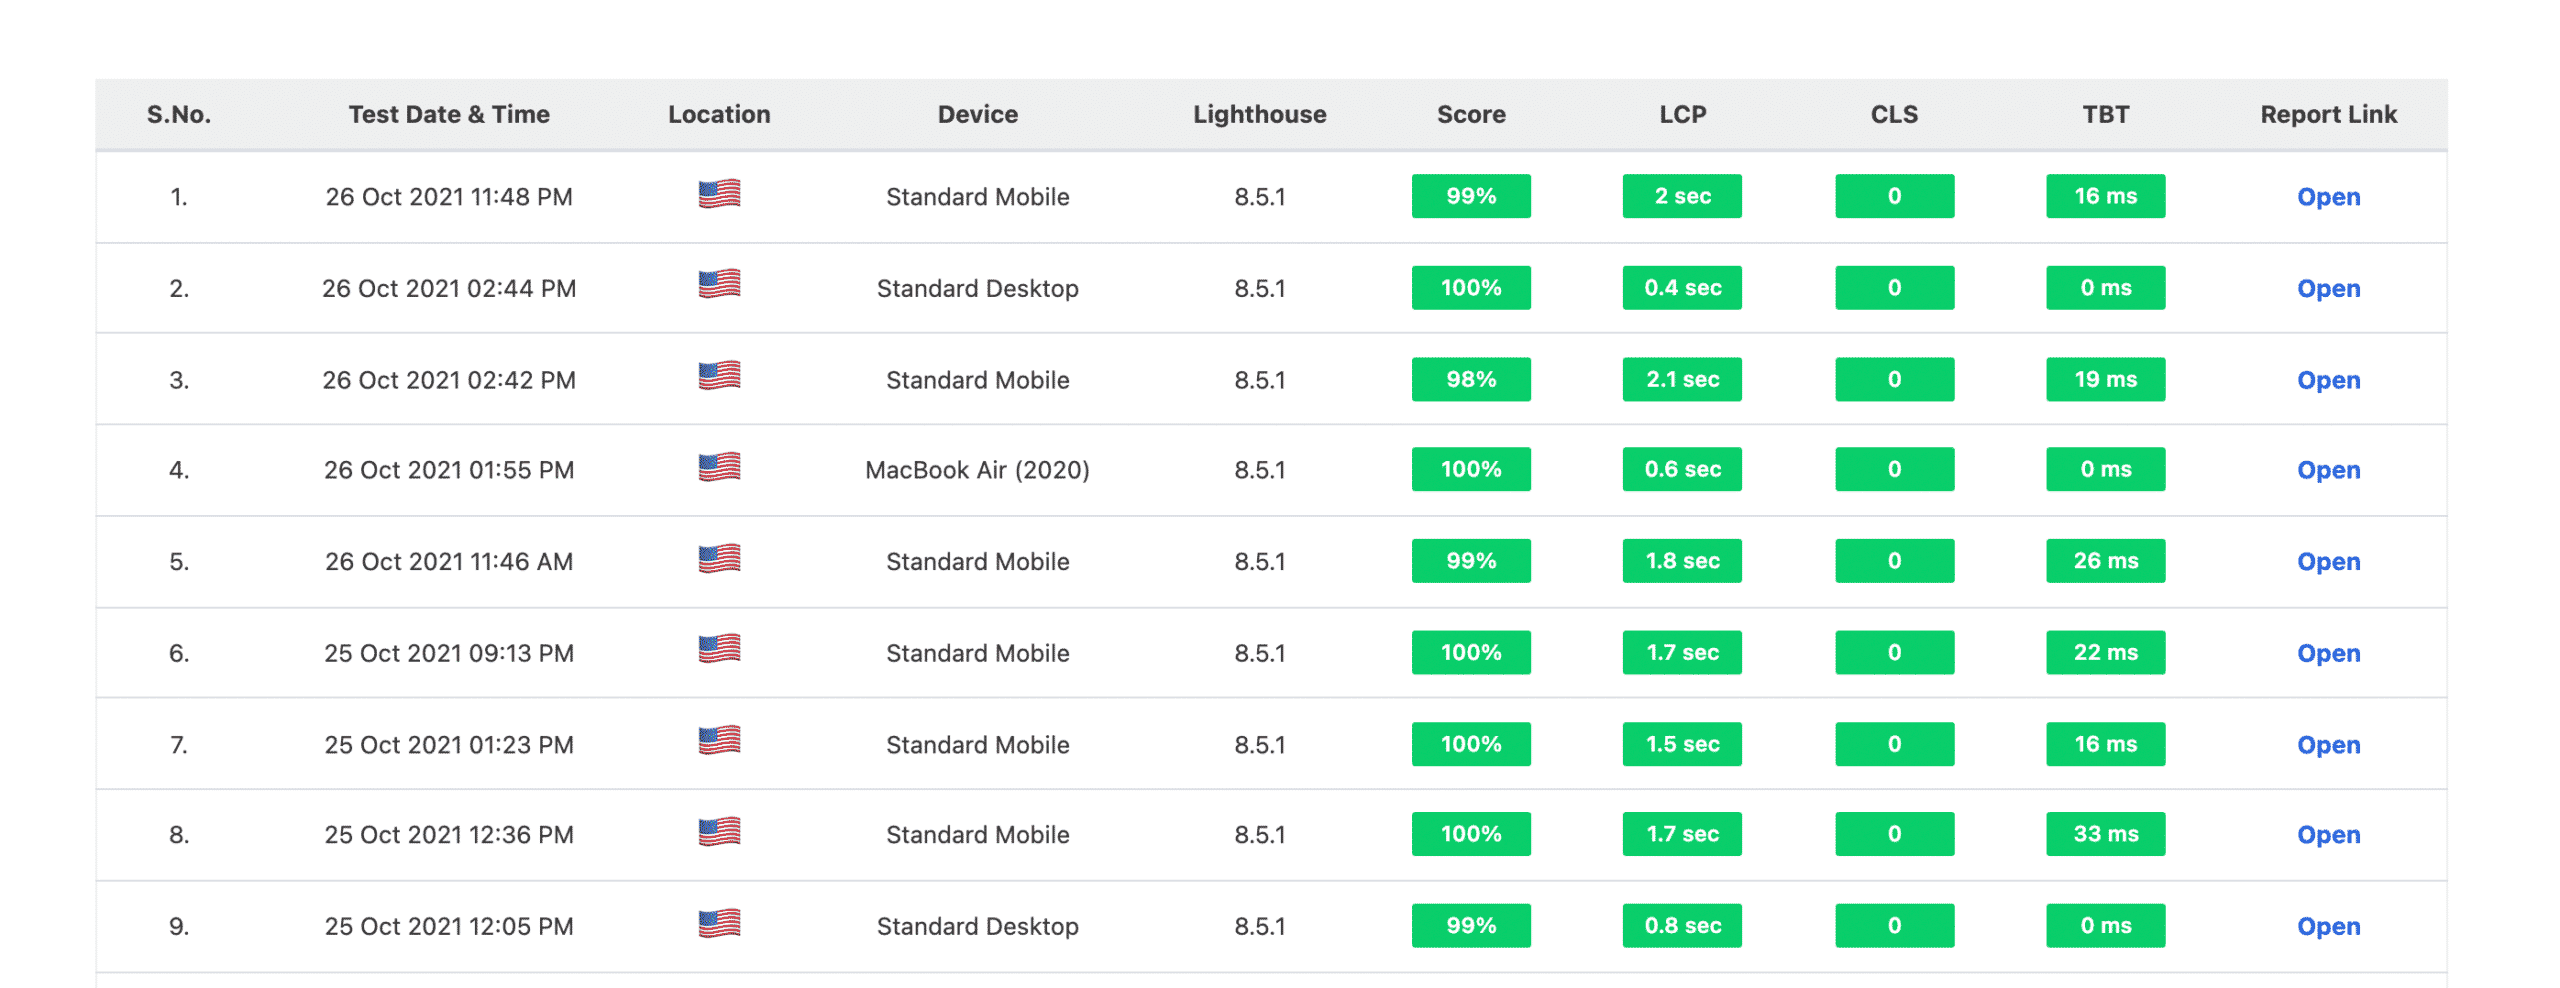
Task: Click the LCP column header
Action: 1682,115
